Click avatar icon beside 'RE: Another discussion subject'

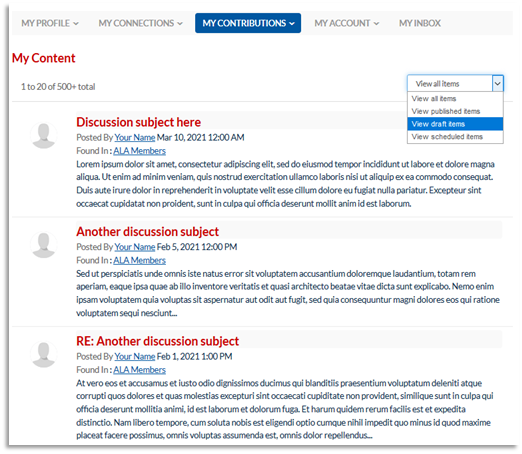44,354
